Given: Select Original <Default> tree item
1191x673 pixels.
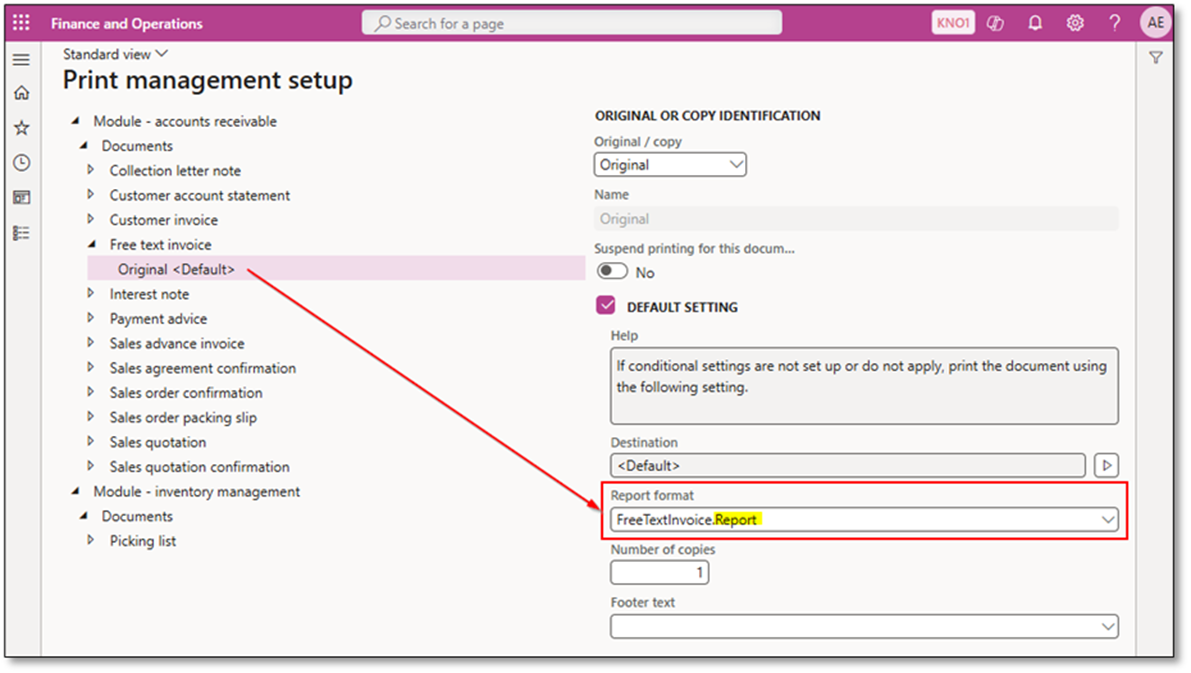Looking at the screenshot, I should tap(176, 269).
